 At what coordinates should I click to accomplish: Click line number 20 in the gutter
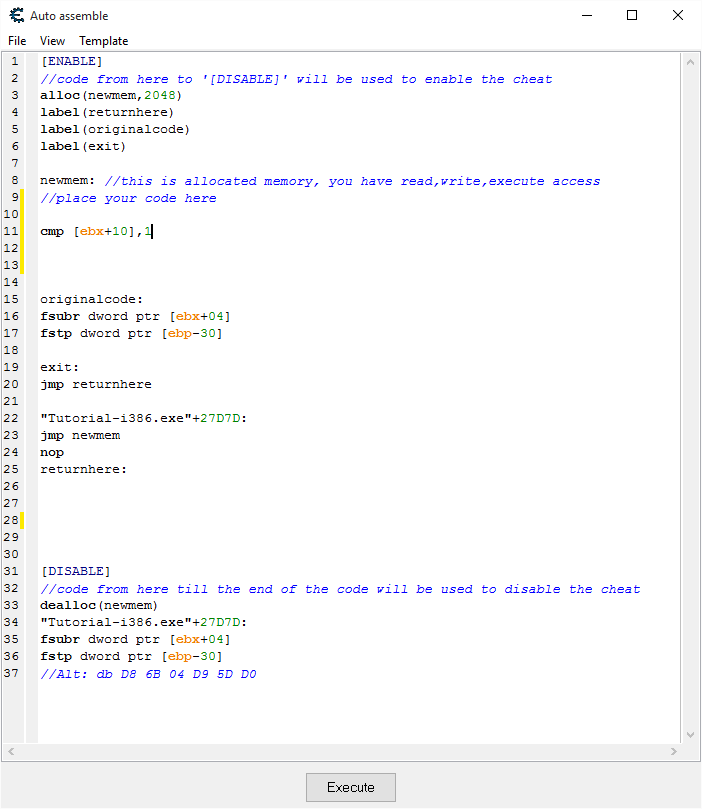[11, 384]
